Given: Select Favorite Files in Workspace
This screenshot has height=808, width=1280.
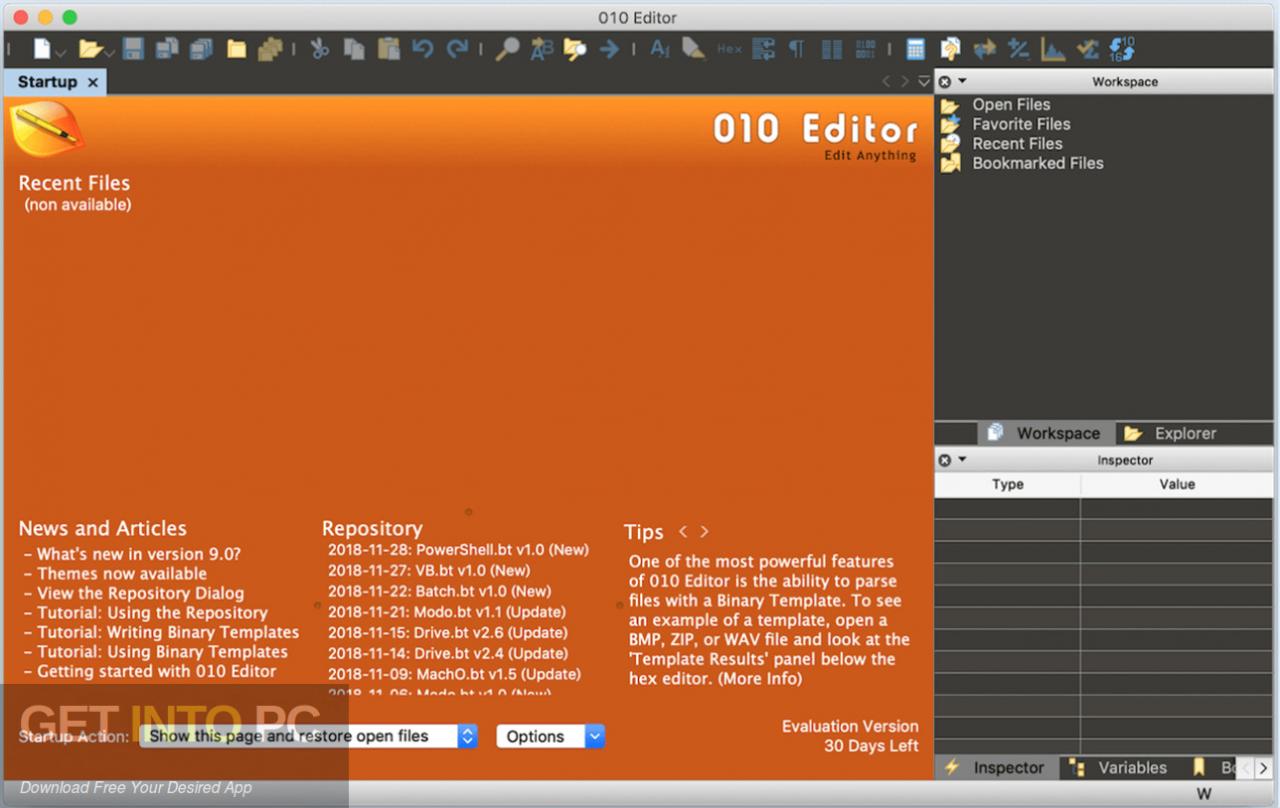Looking at the screenshot, I should pyautogui.click(x=1021, y=124).
